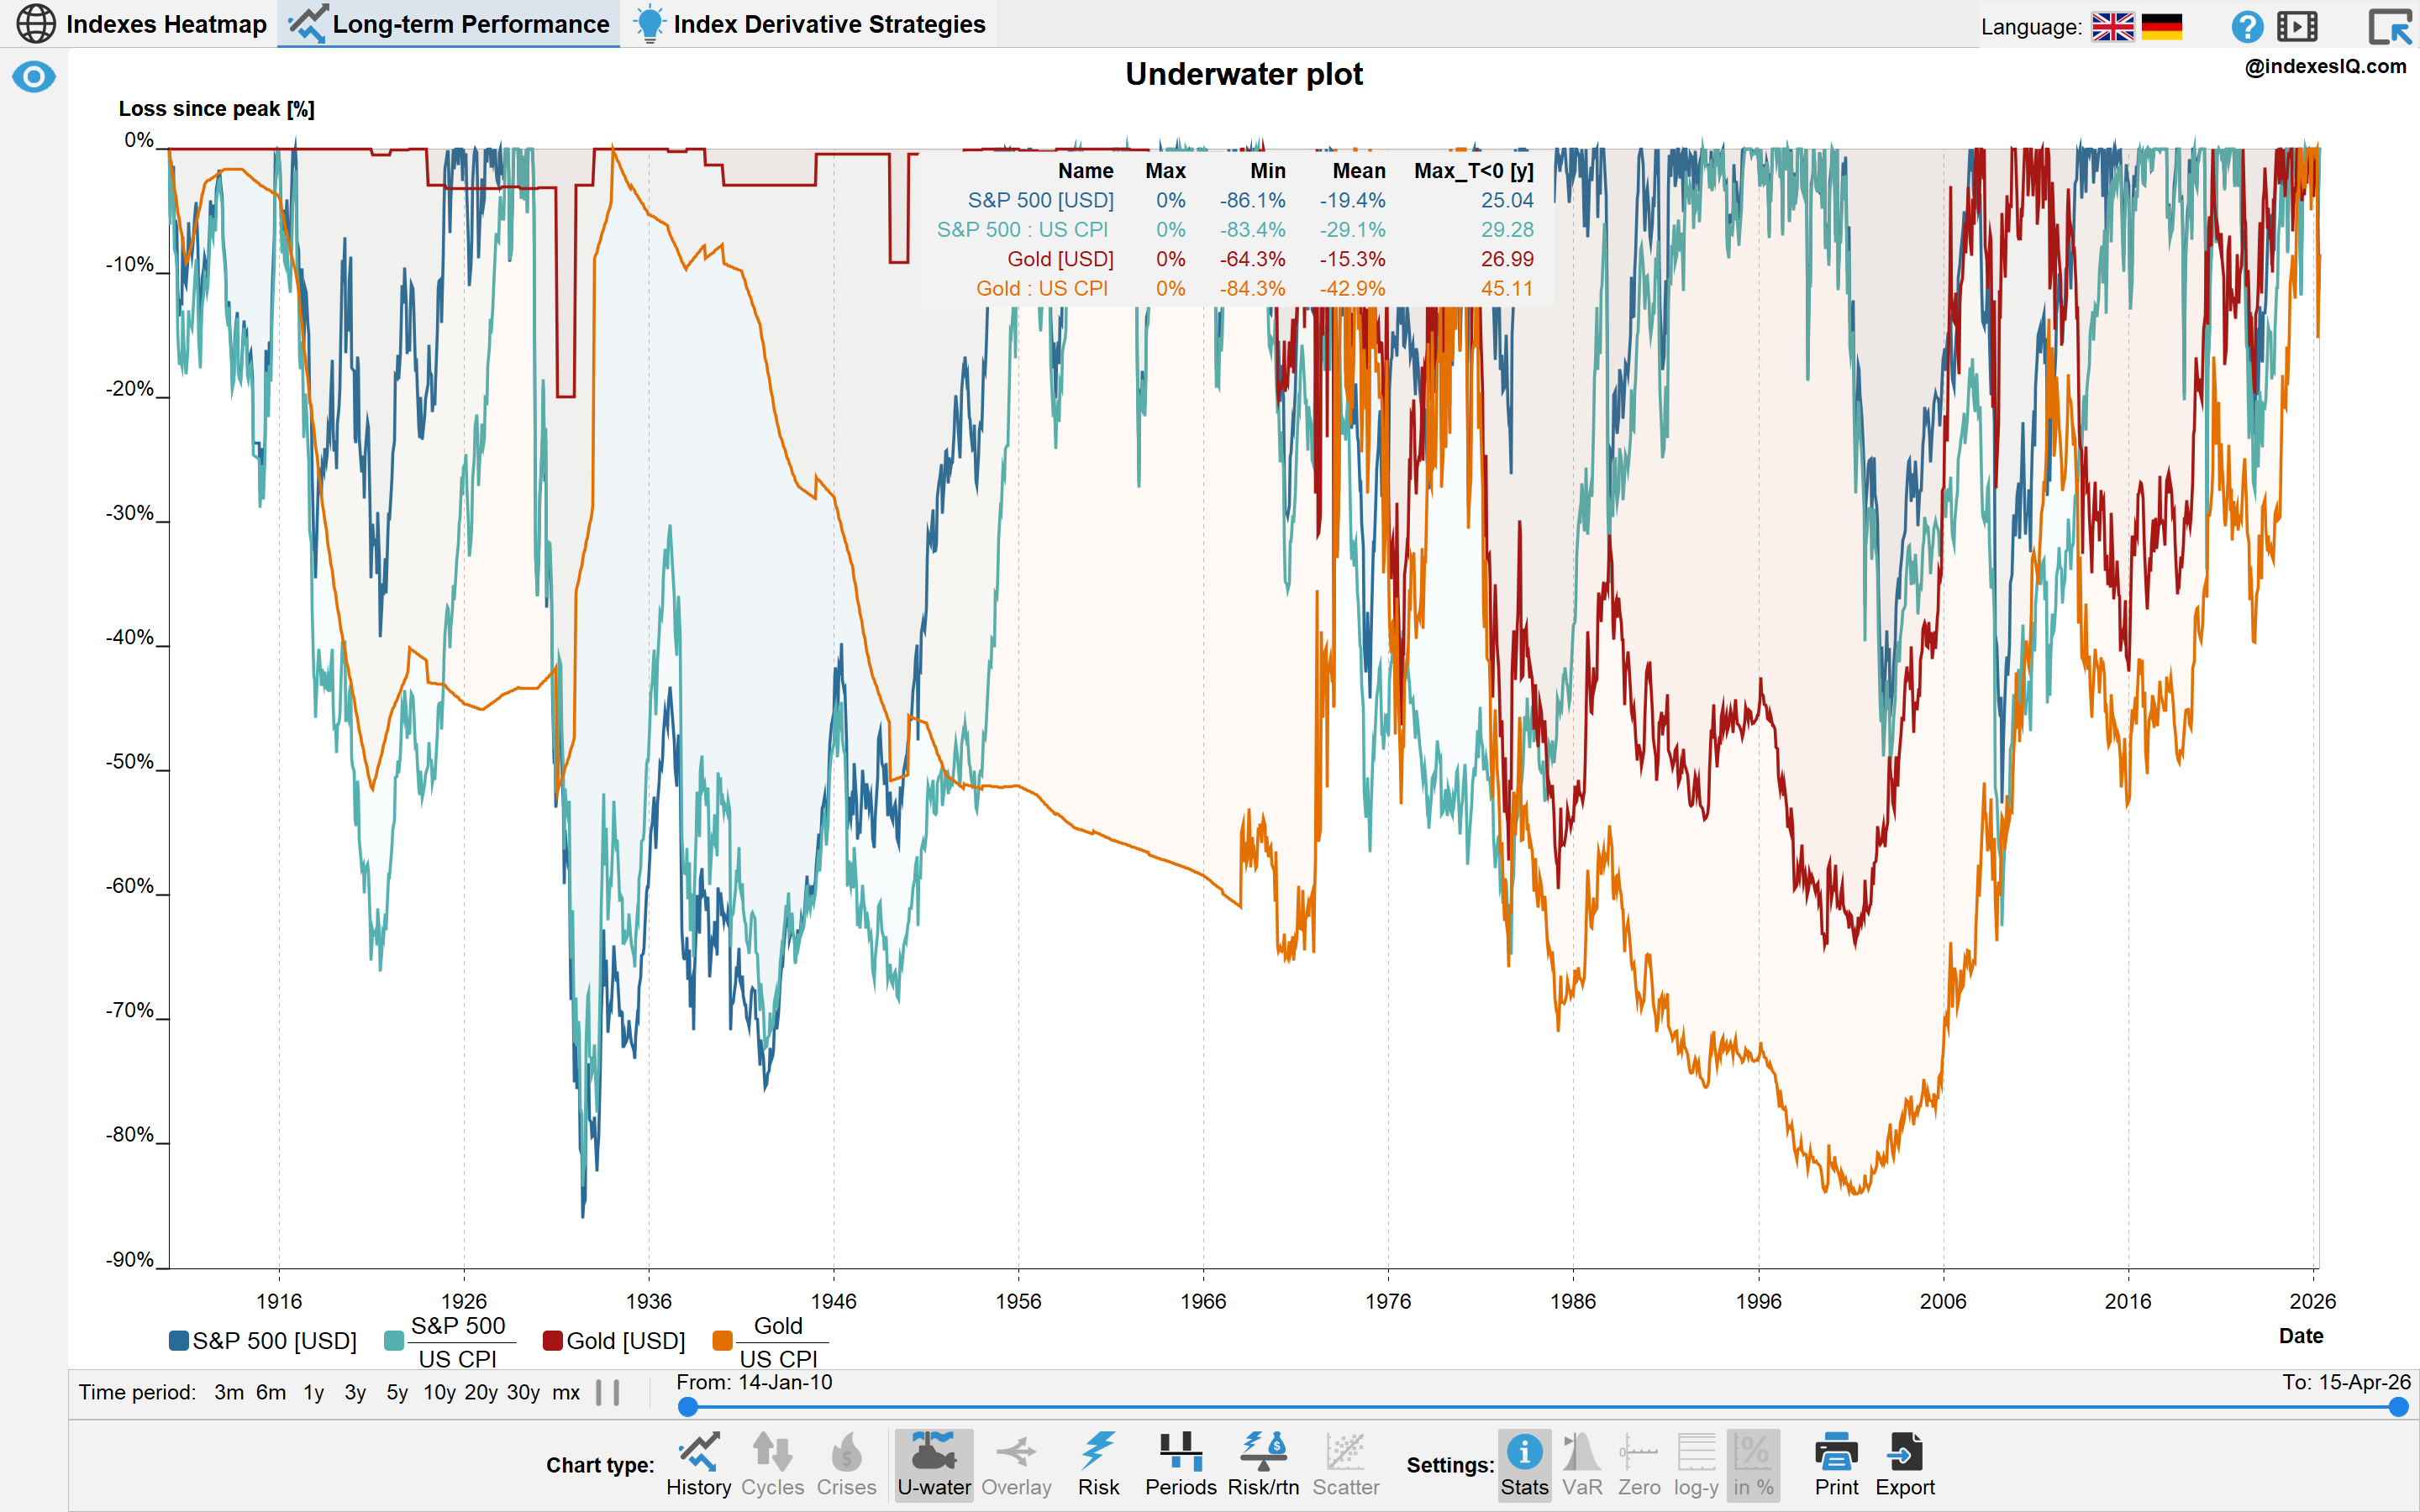Toggle Gold [USD] legend entry
This screenshot has width=2420, height=1512.
pyautogui.click(x=614, y=1341)
